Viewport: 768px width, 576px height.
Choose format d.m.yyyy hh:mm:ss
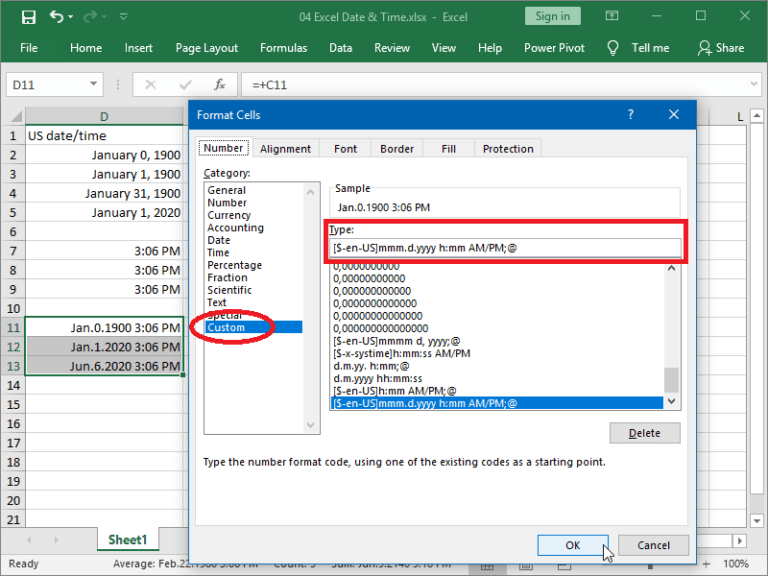(377, 378)
